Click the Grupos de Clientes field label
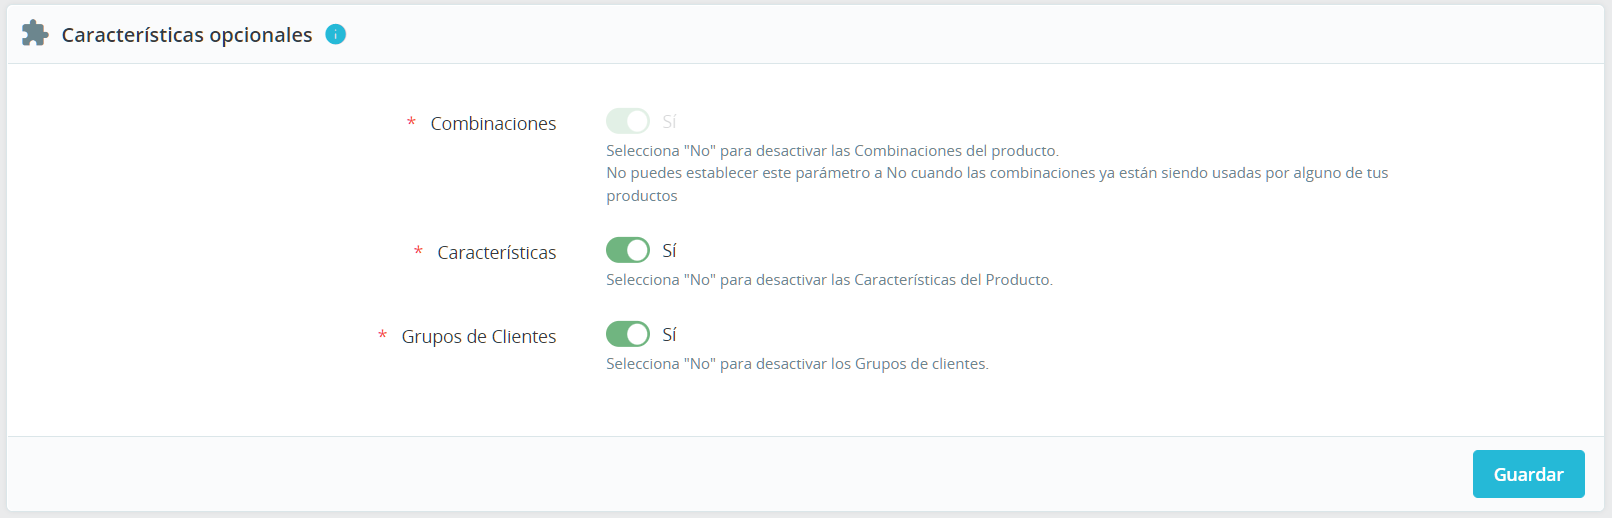Image resolution: width=1612 pixels, height=518 pixels. point(479,336)
